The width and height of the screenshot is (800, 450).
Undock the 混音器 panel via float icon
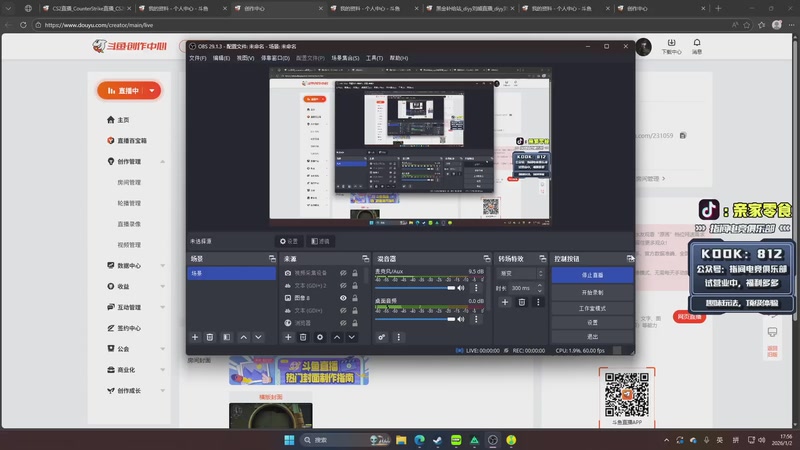coord(487,259)
